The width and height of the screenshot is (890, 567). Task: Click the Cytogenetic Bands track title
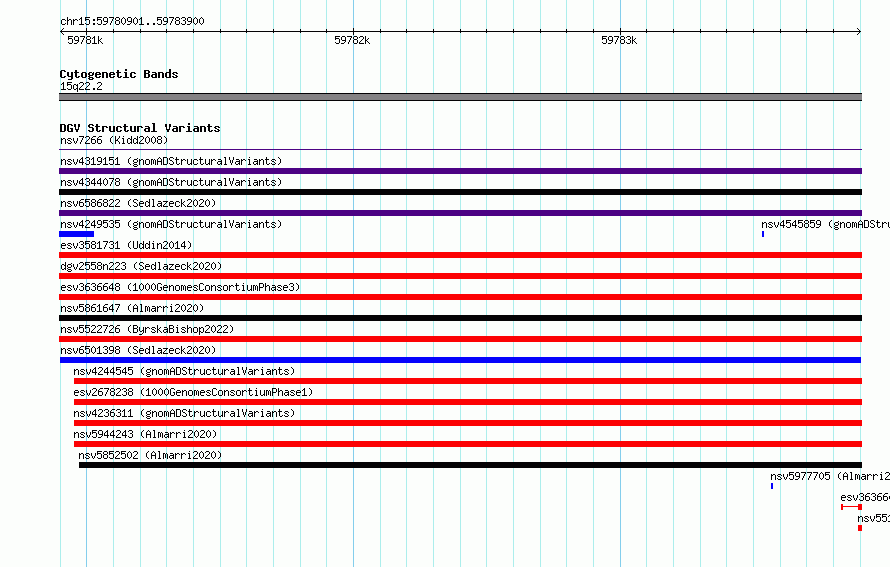[119, 74]
